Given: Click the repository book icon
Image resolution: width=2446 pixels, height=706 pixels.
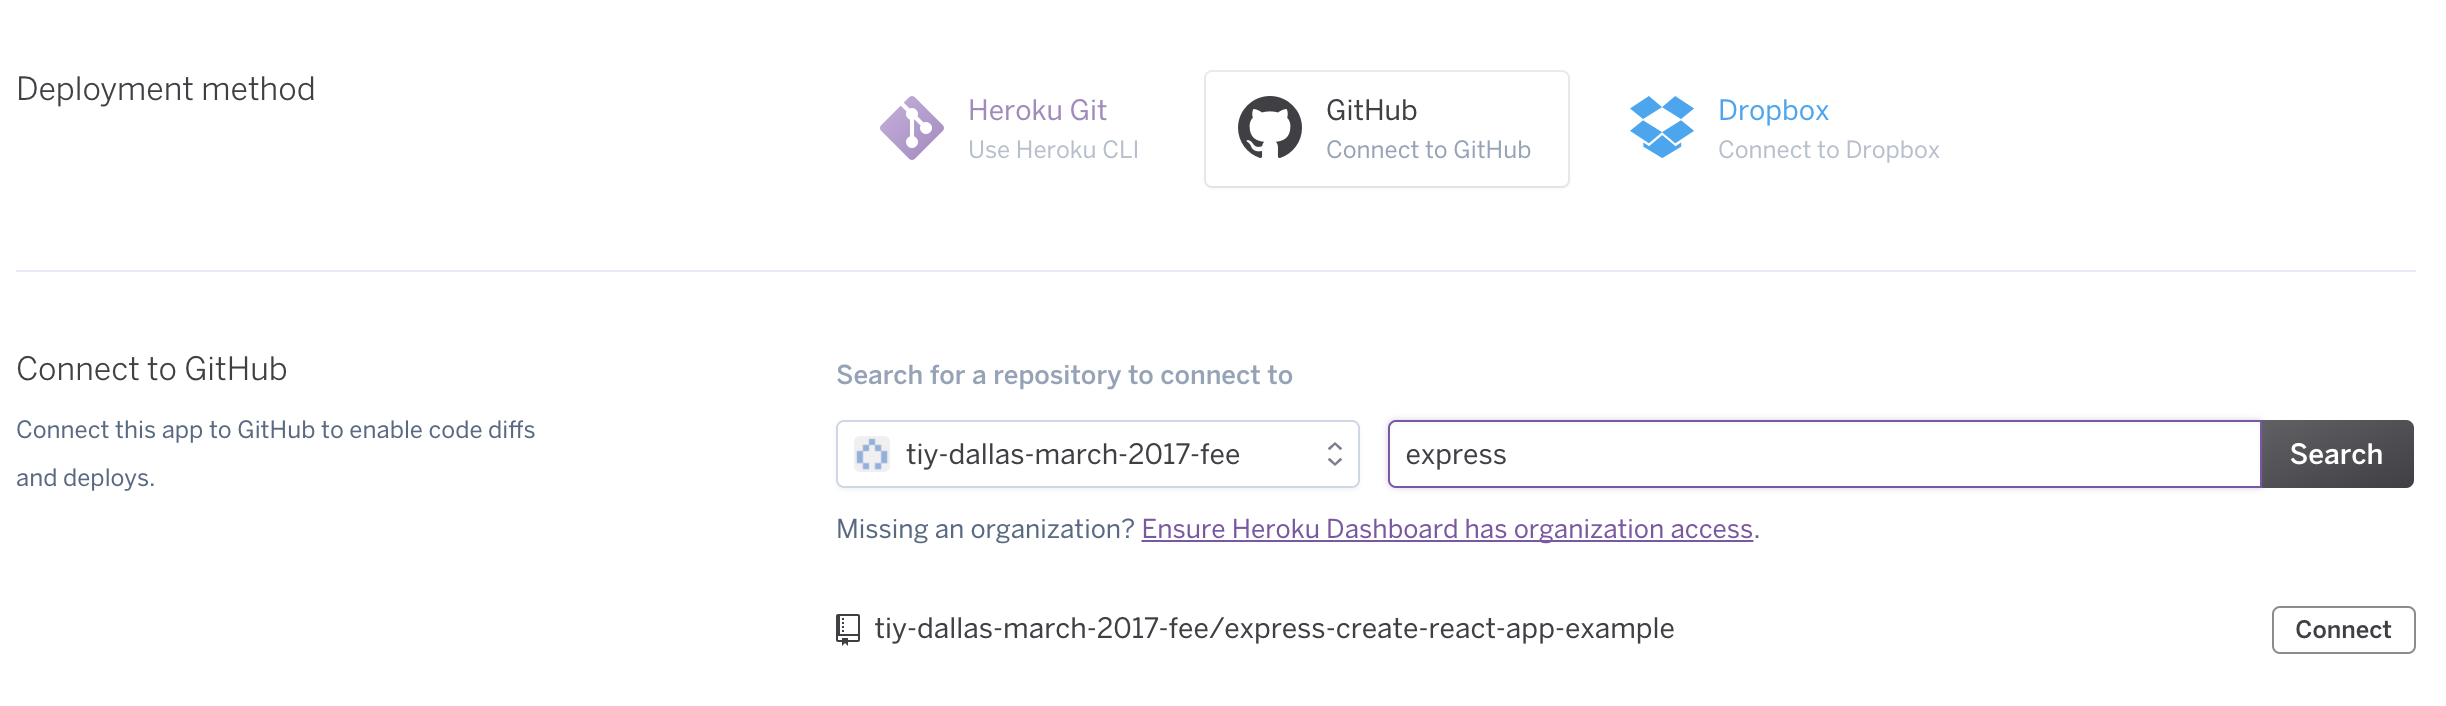Looking at the screenshot, I should [848, 629].
